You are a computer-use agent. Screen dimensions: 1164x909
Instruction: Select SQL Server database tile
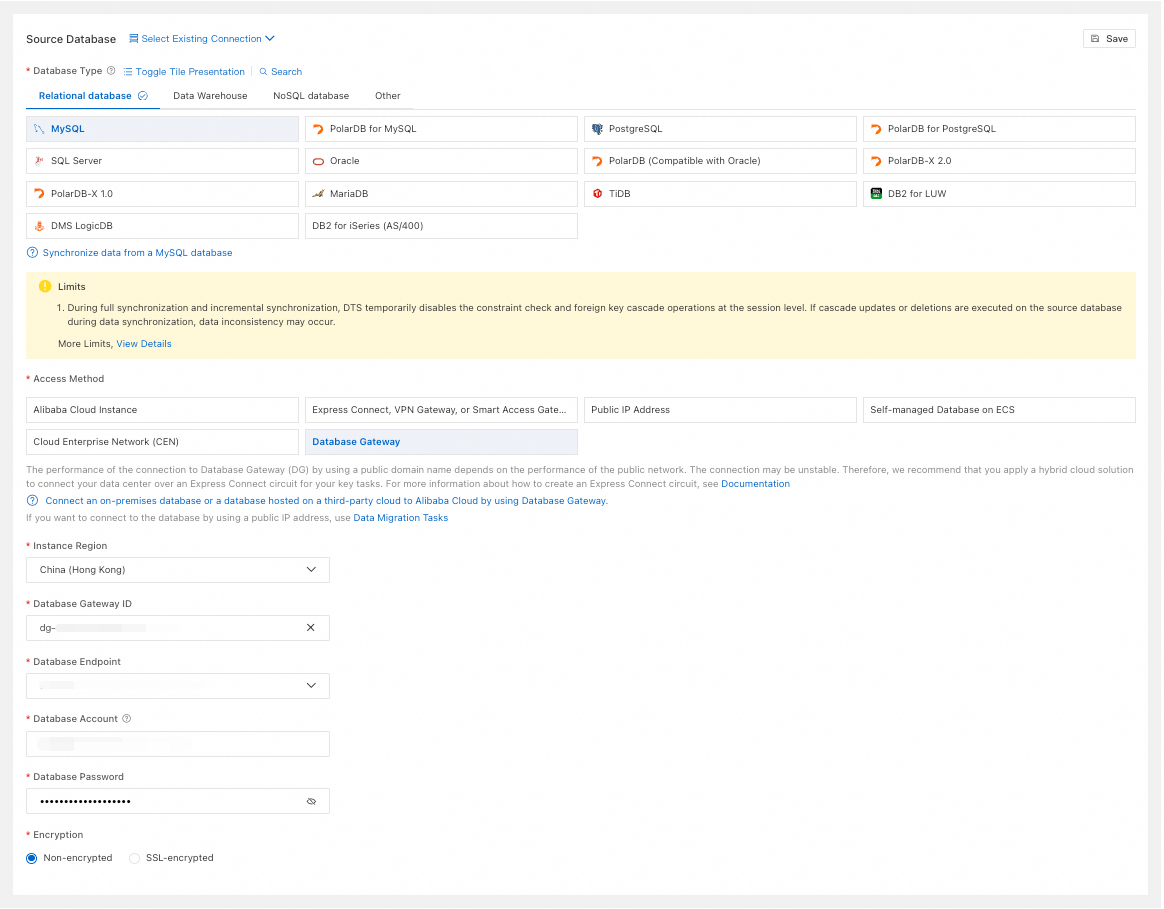pyautogui.click(x=163, y=161)
